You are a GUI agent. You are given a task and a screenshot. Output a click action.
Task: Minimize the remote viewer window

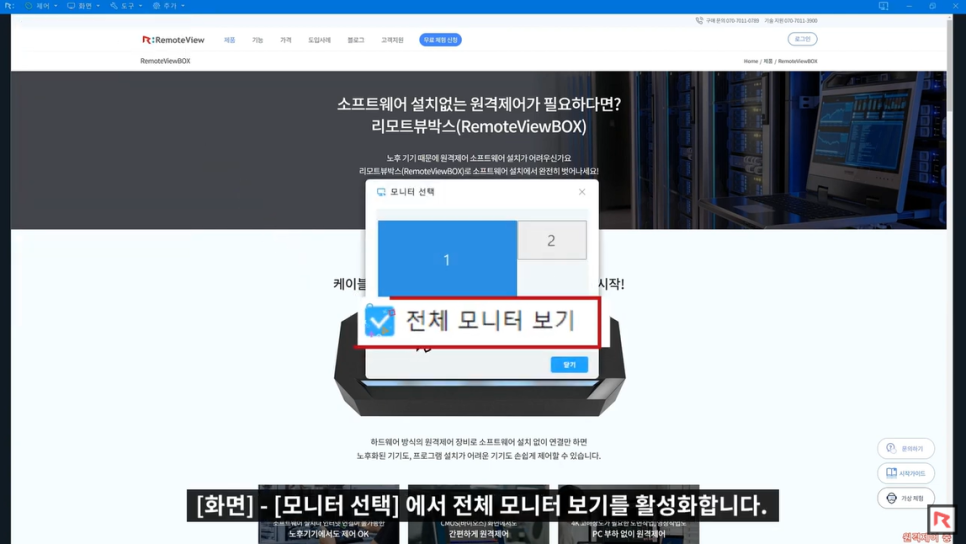909,6
